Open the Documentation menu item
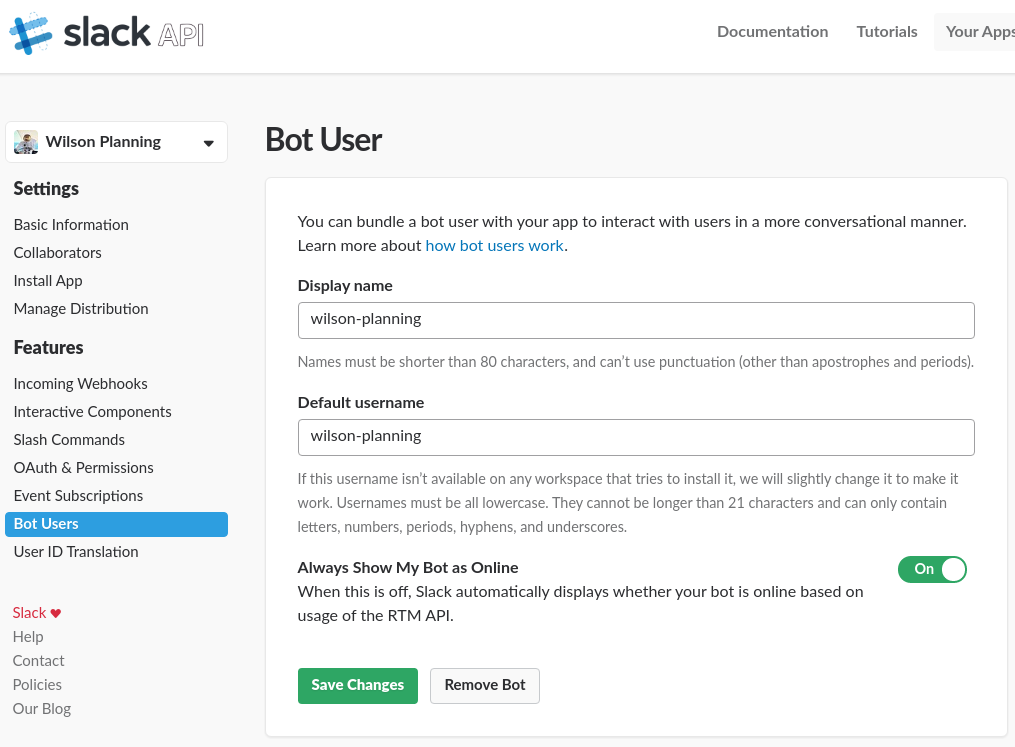The height and width of the screenshot is (747, 1015). [772, 32]
